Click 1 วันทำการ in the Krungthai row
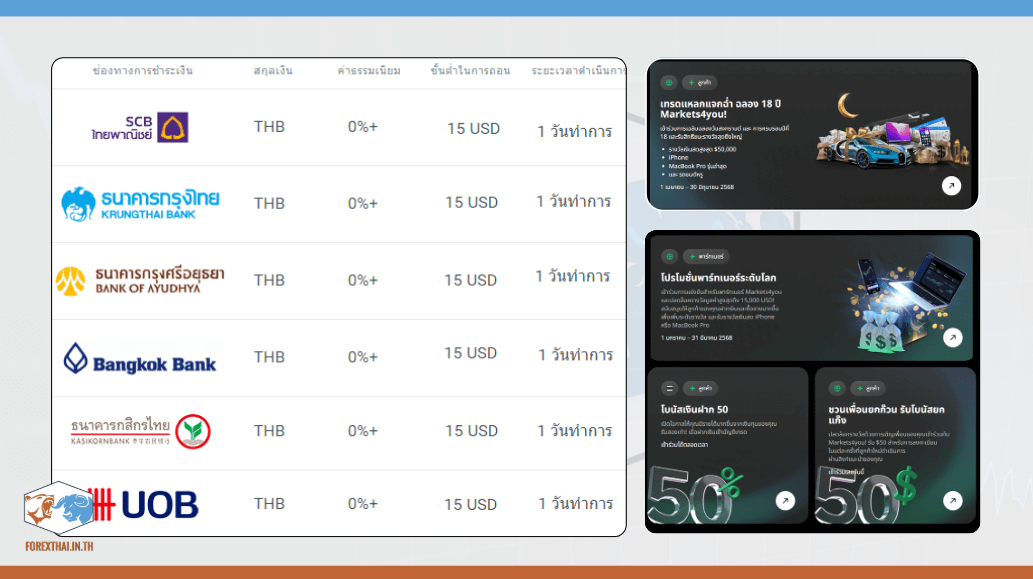This screenshot has height=579, width=1033. 573,201
